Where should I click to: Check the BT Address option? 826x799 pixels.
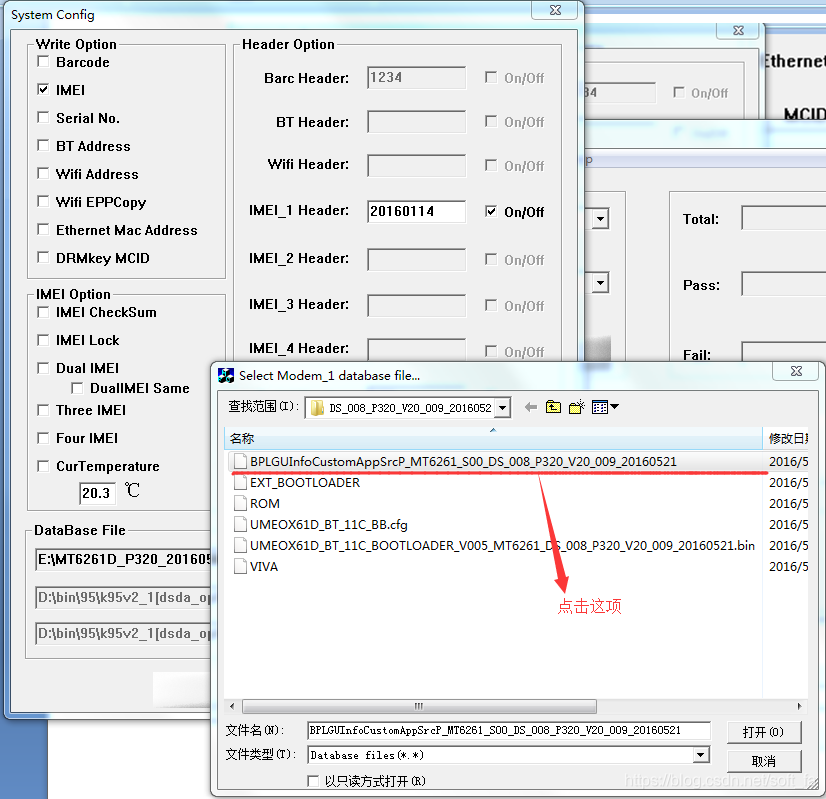(x=43, y=145)
